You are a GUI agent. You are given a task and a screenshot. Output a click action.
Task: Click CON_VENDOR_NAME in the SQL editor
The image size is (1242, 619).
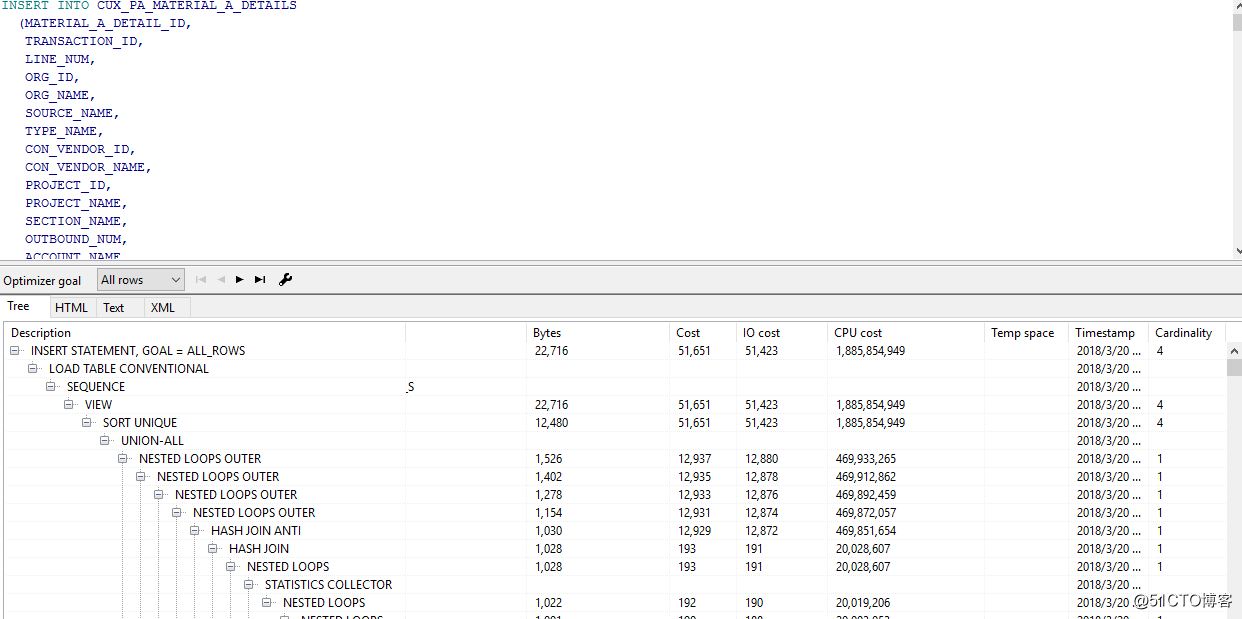tap(85, 167)
